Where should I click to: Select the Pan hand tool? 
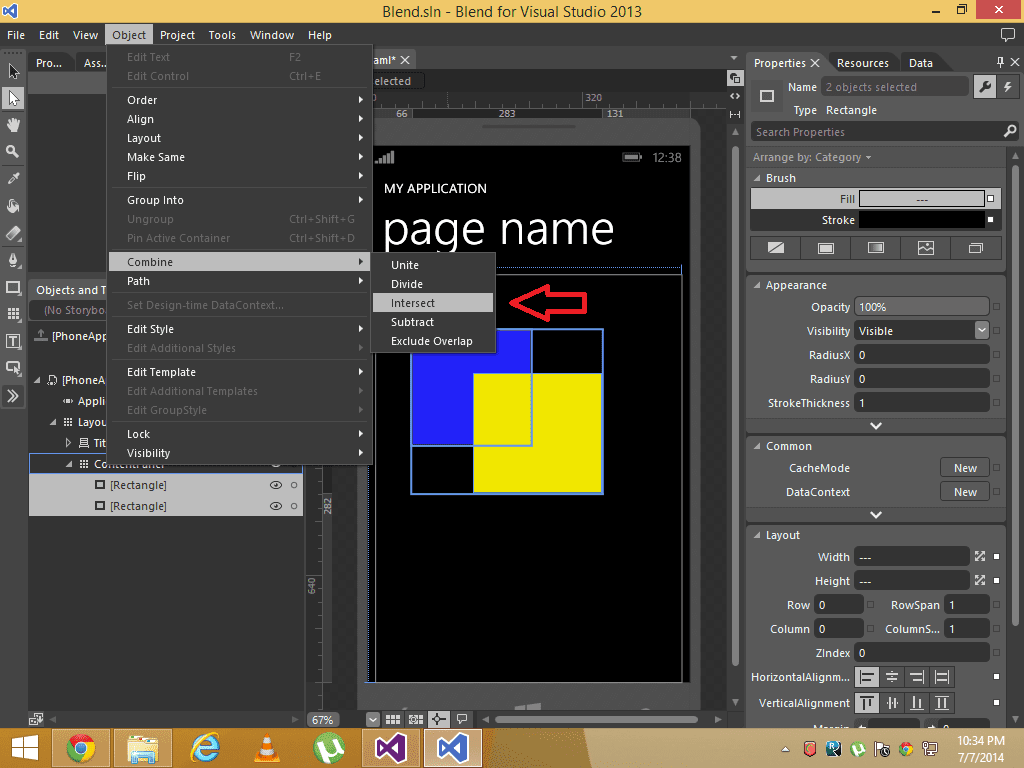(13, 125)
